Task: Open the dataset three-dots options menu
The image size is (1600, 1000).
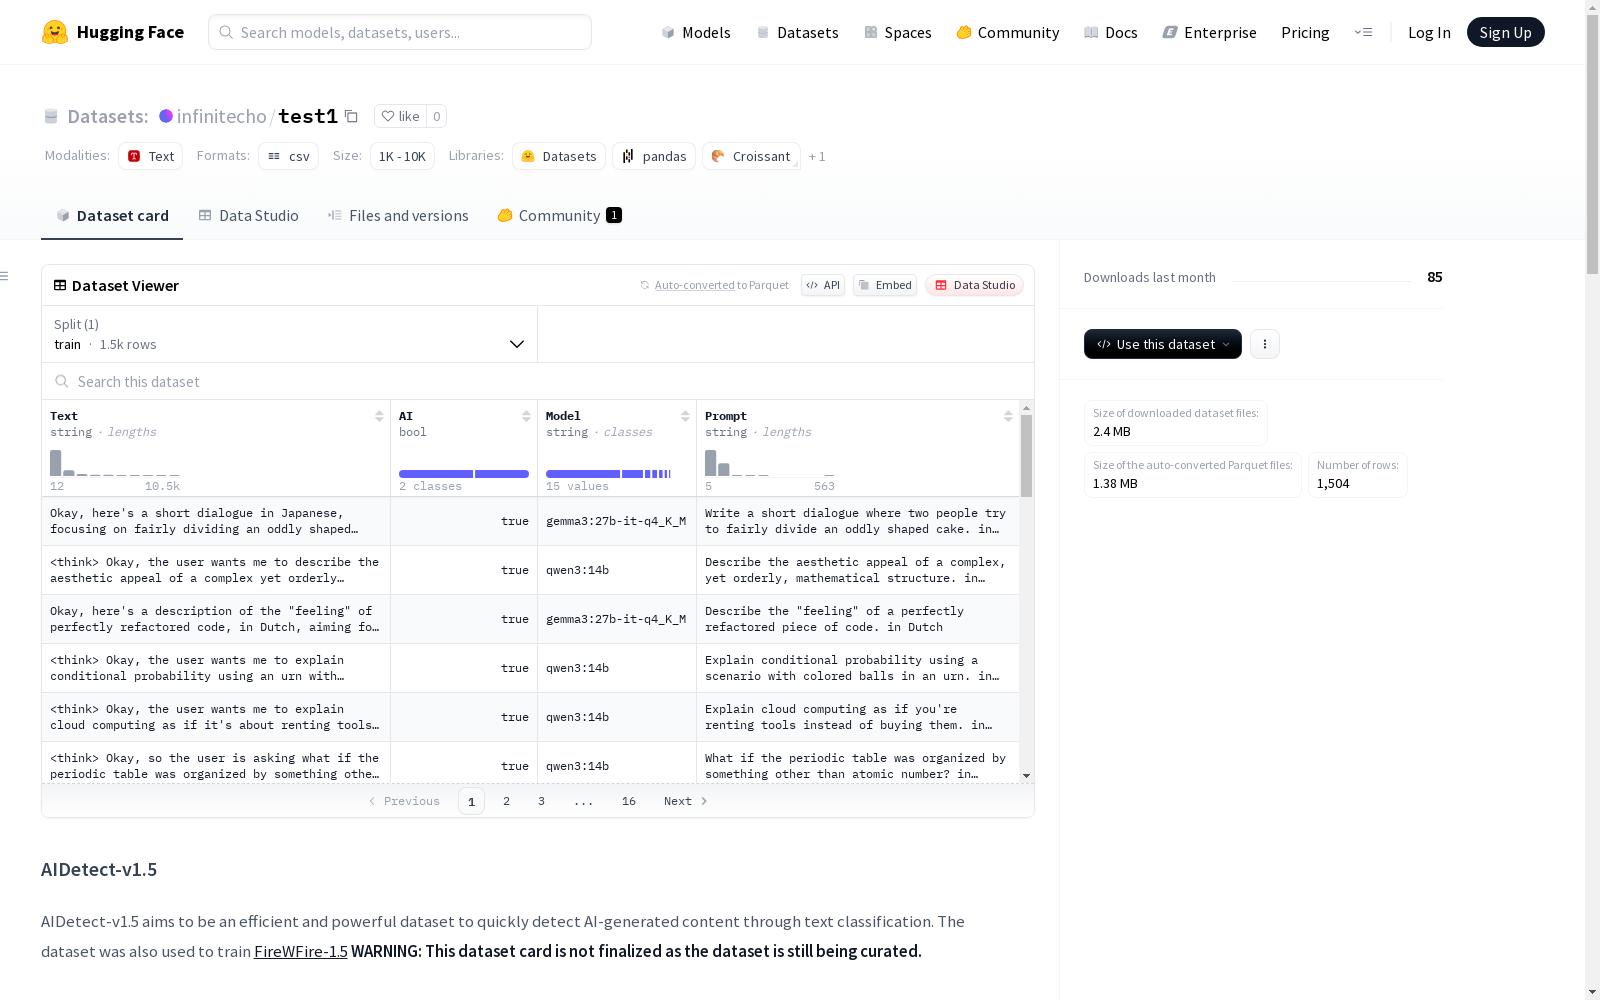Action: pos(1265,344)
